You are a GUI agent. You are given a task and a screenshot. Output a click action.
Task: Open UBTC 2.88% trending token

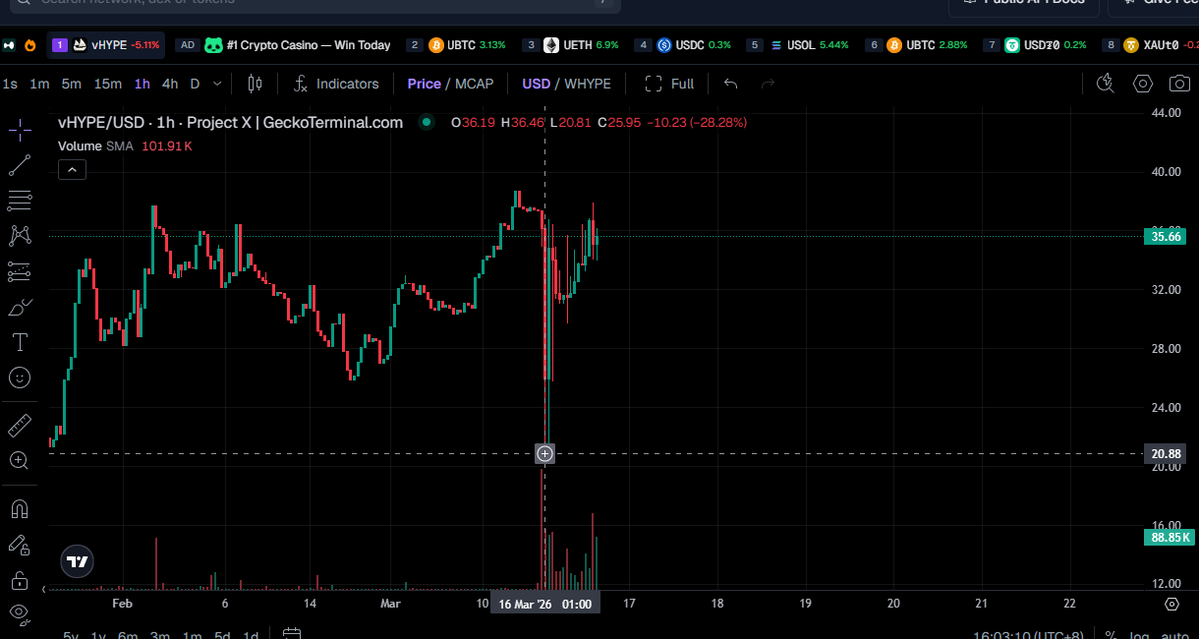point(916,45)
